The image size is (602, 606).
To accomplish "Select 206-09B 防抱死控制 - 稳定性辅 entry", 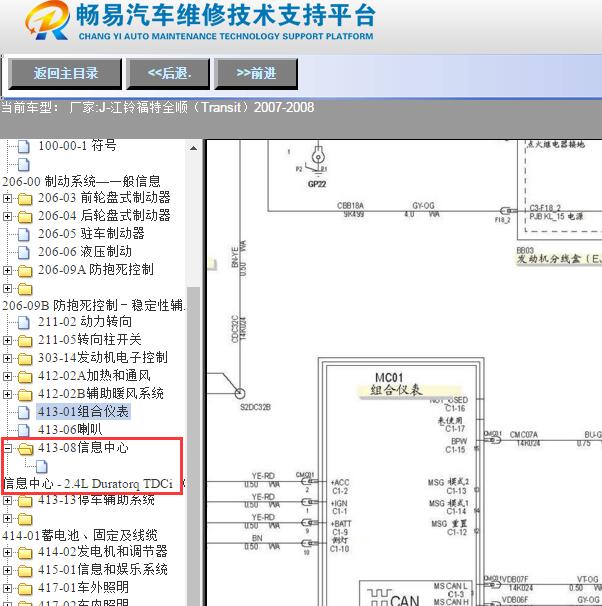I will click(94, 305).
